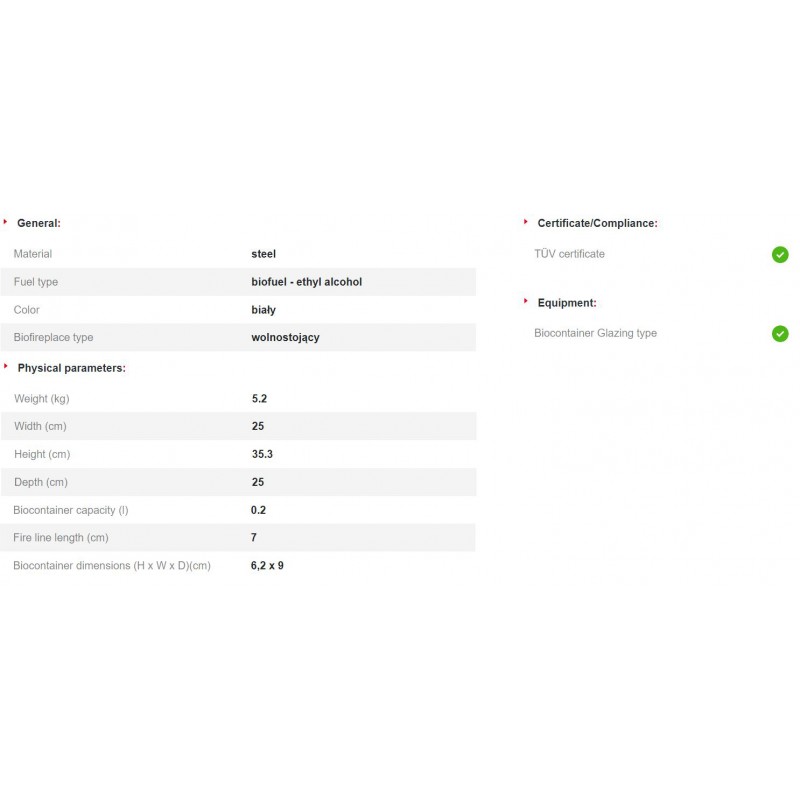Click the 'wolnostojący' biofireplace type value
This screenshot has height=800, width=800.
coord(285,338)
